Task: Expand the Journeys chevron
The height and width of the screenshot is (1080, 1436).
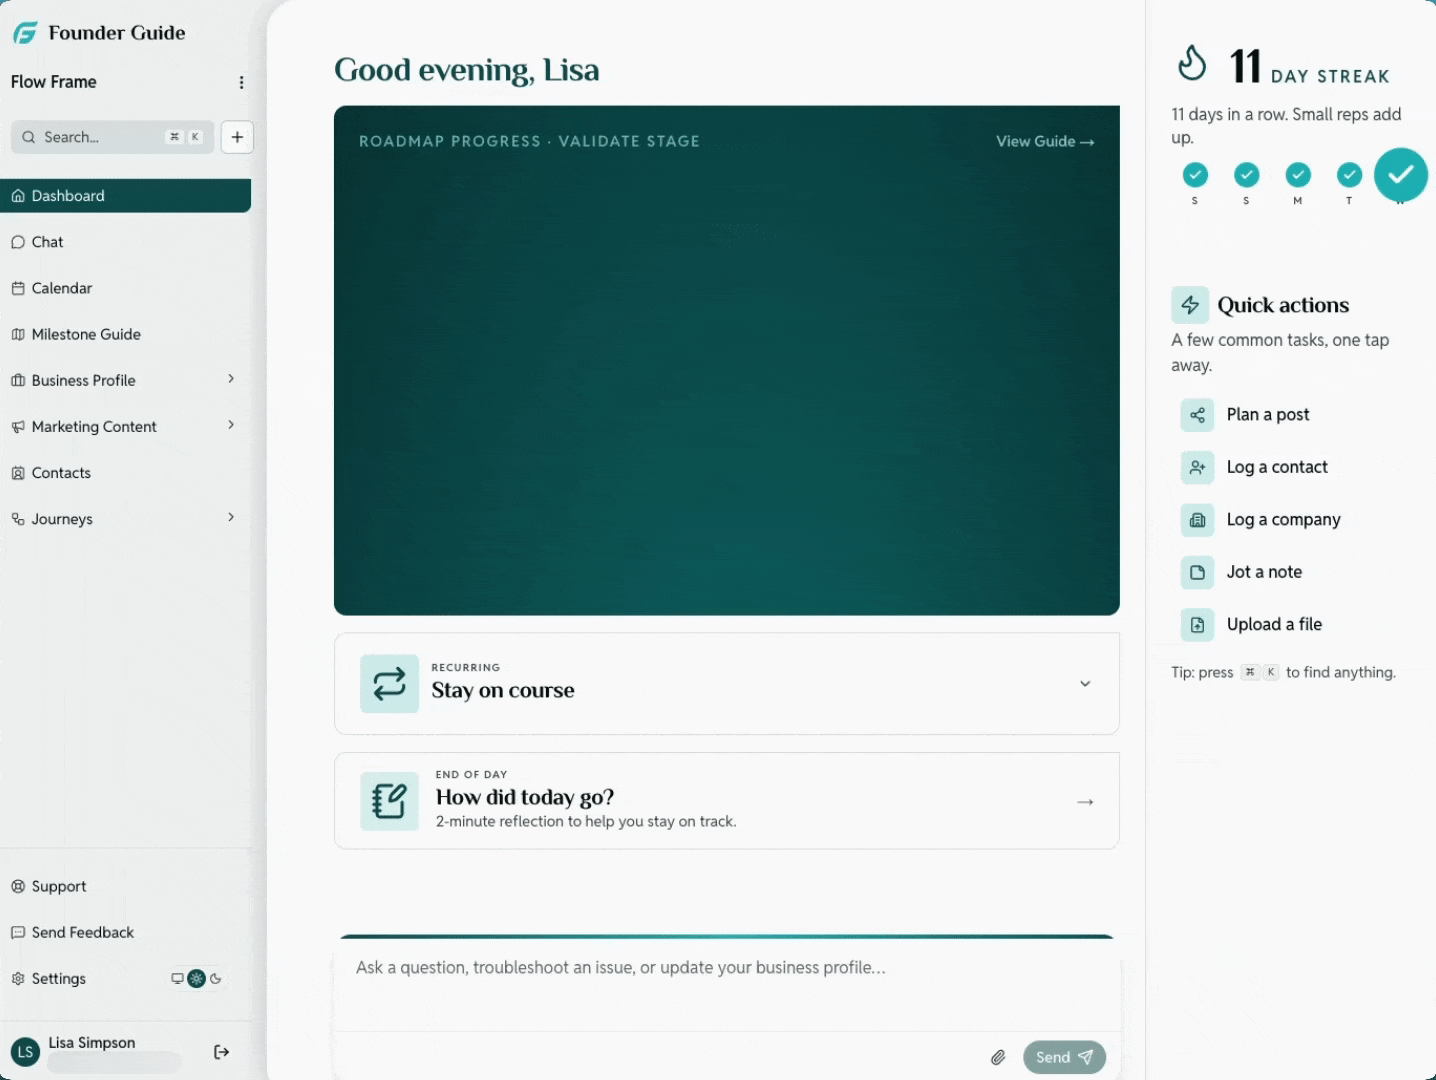Action: tap(231, 517)
